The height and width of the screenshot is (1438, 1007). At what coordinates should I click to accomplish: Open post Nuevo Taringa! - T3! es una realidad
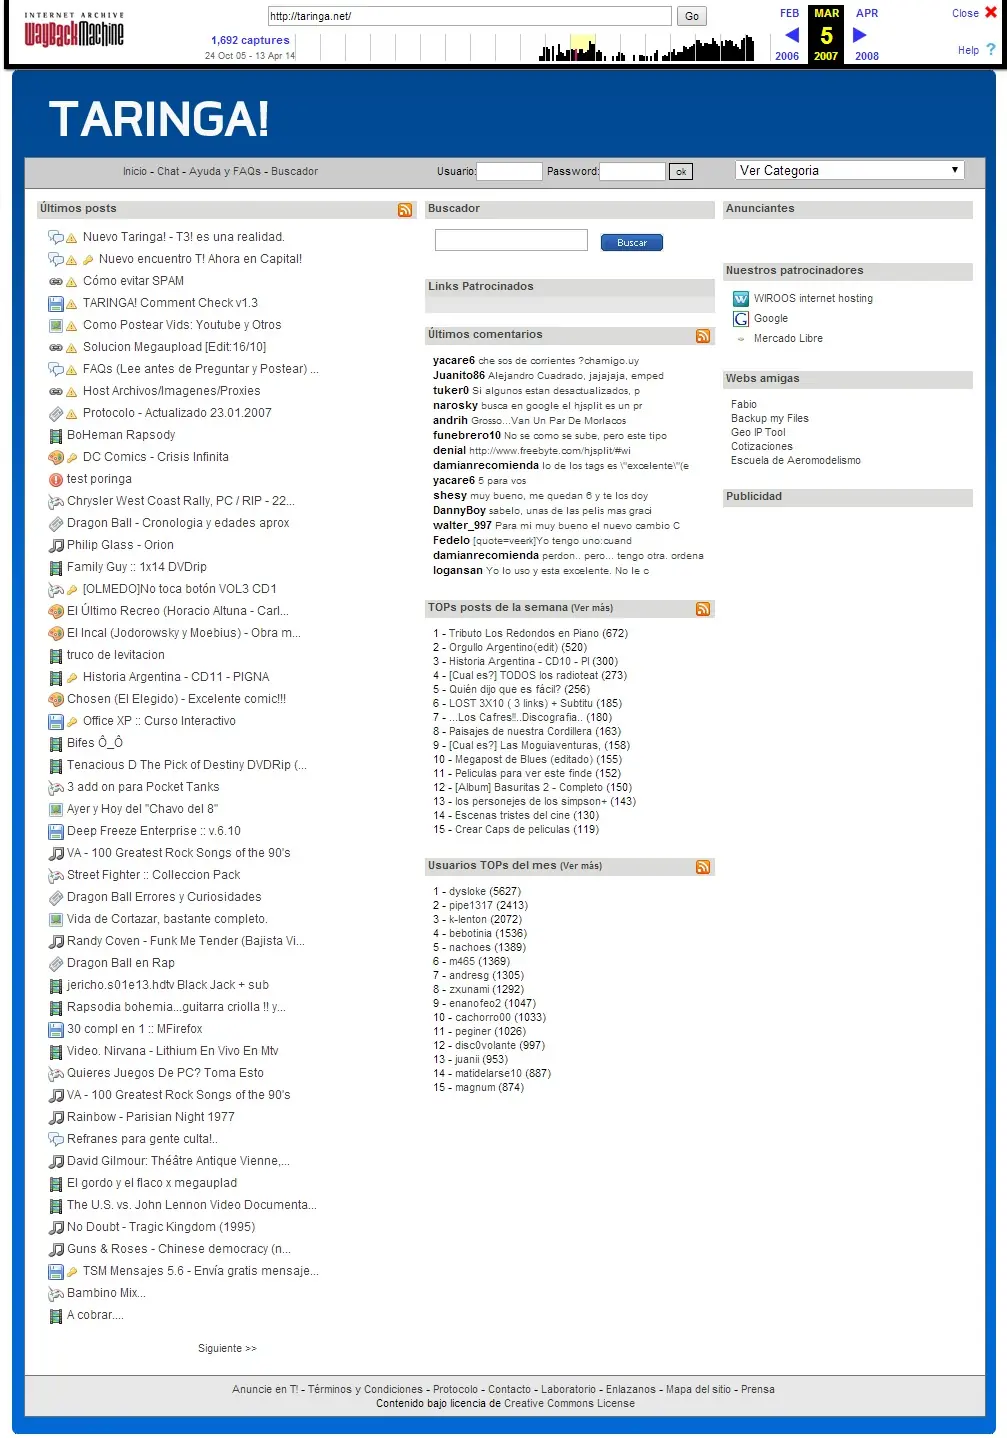pyautogui.click(x=184, y=238)
